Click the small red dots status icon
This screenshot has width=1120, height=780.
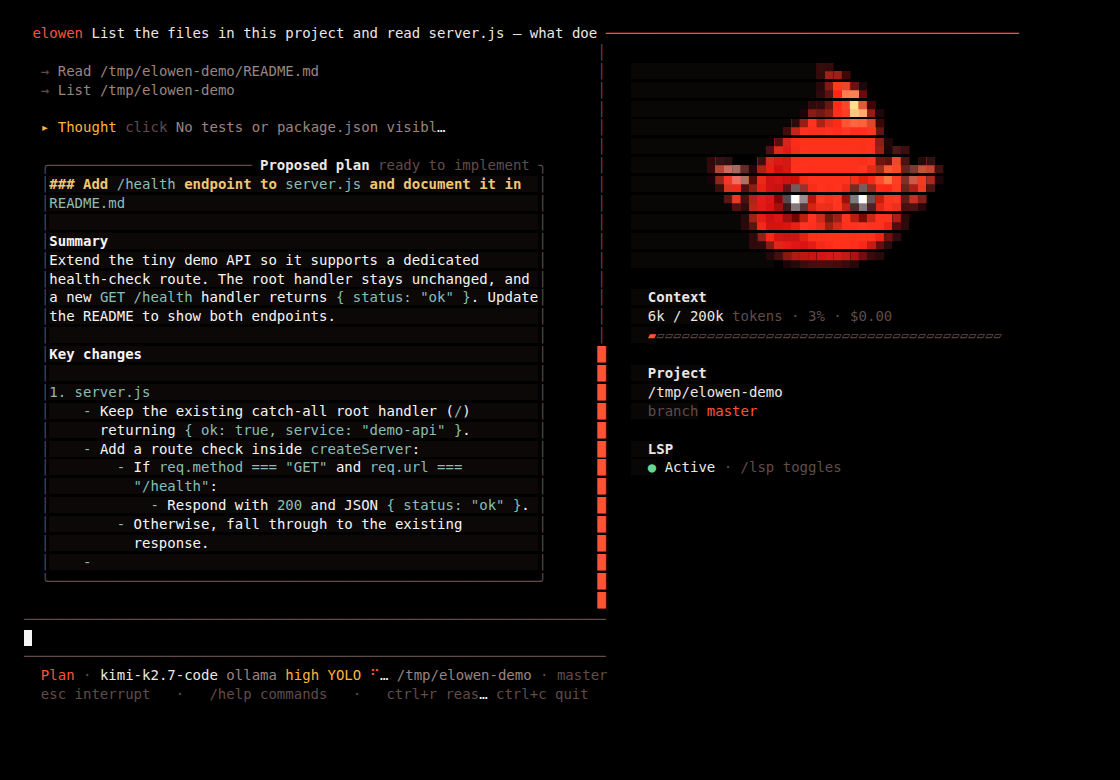click(376, 674)
